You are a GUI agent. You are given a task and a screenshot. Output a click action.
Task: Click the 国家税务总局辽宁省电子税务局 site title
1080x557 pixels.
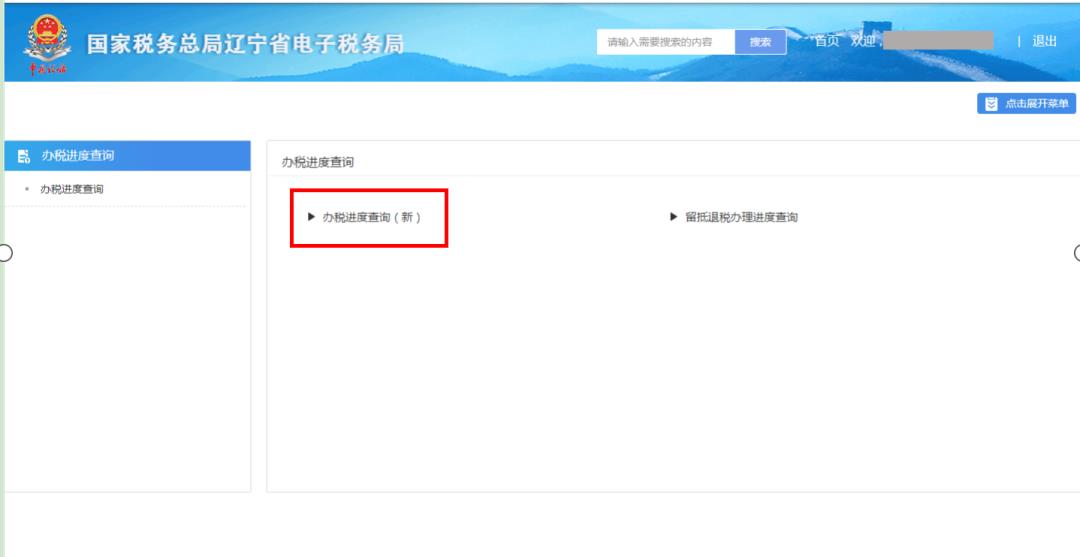(x=245, y=45)
